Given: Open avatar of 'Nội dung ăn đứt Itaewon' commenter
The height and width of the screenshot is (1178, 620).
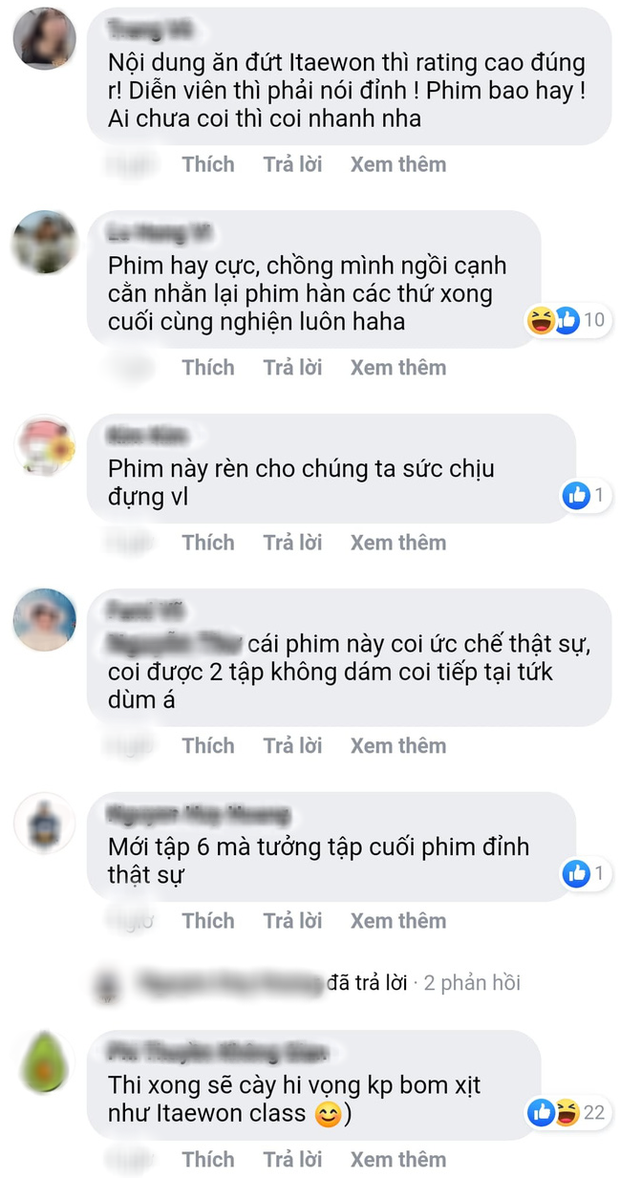Looking at the screenshot, I should (x=44, y=38).
